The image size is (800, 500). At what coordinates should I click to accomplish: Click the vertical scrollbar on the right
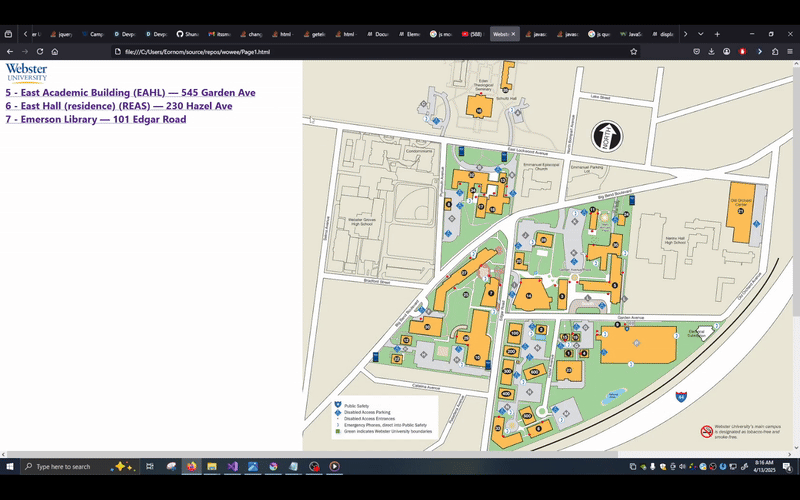point(796,191)
